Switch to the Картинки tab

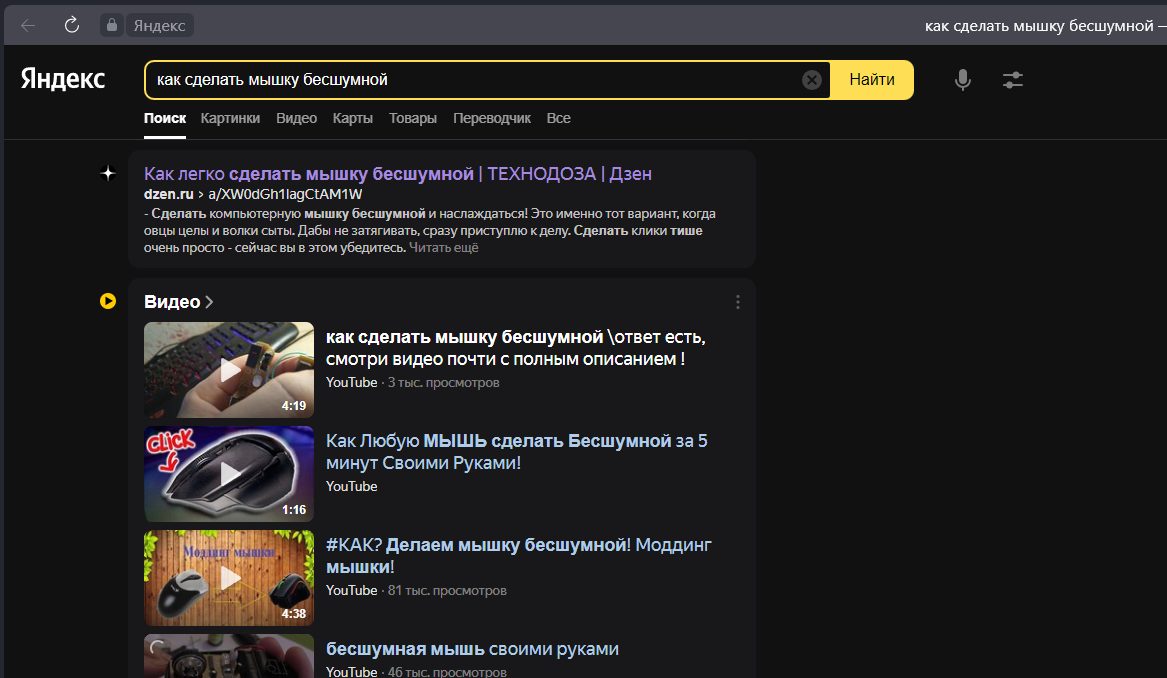[x=230, y=118]
